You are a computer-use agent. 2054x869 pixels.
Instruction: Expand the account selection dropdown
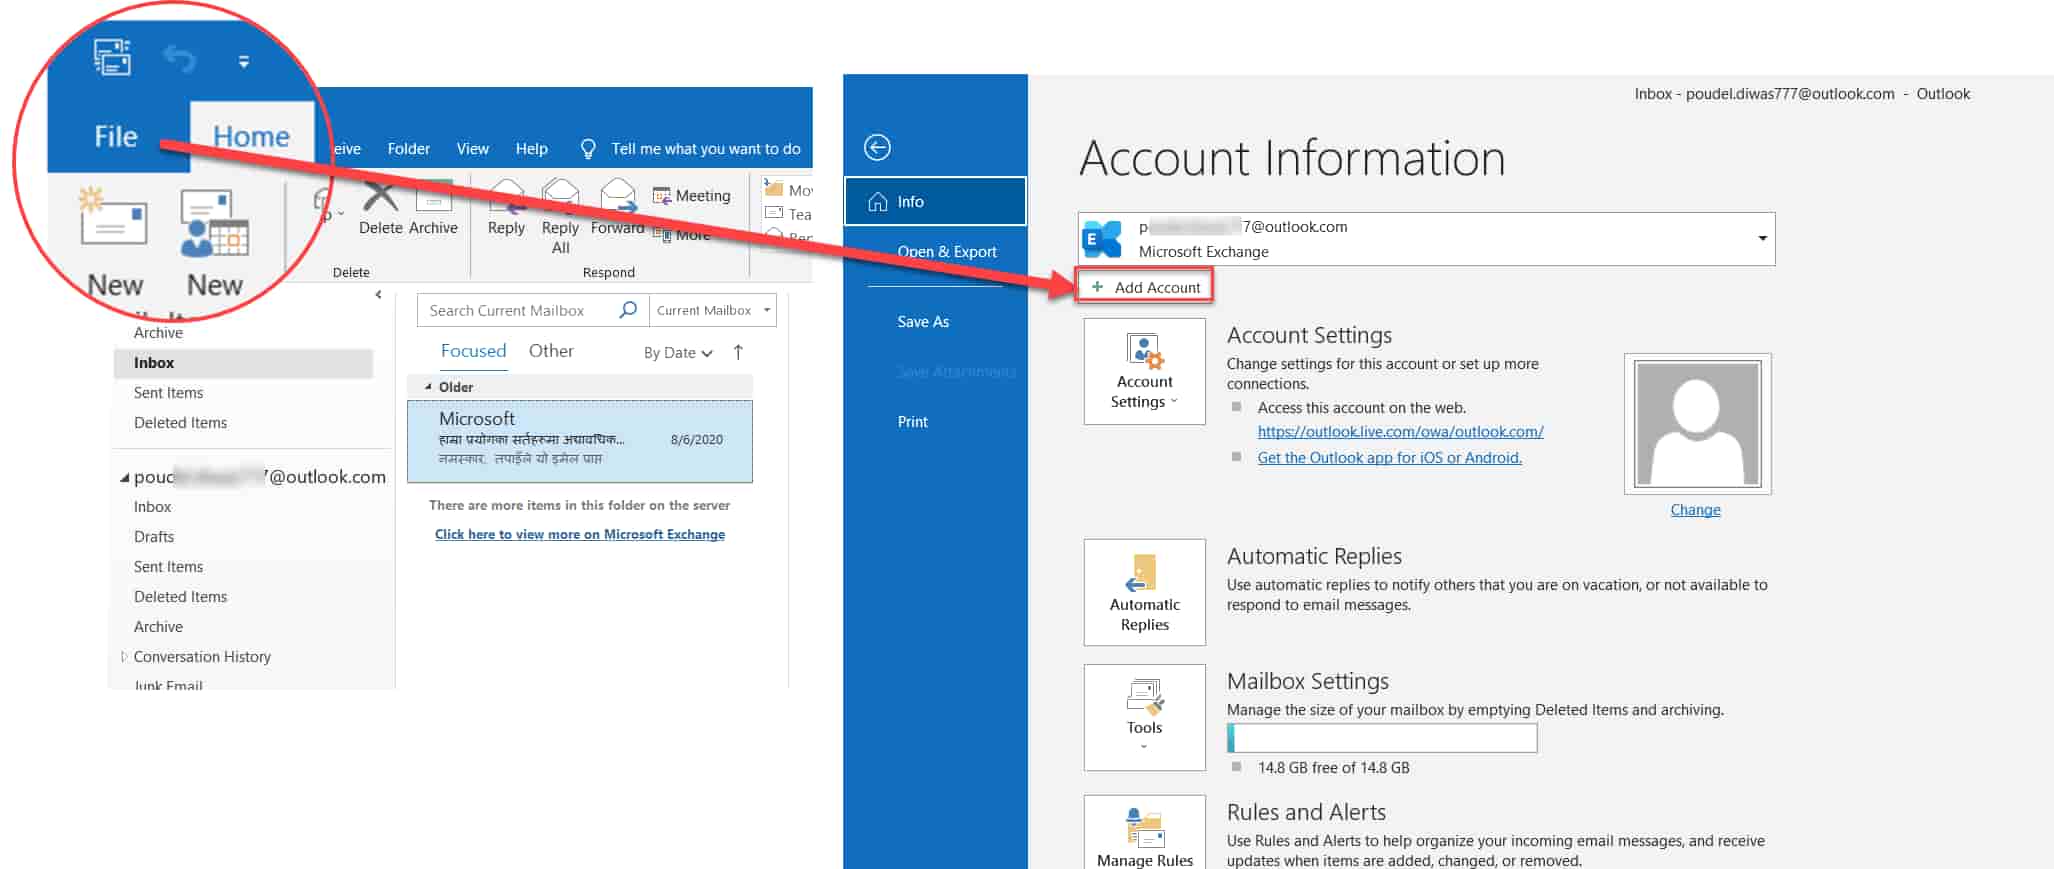pyautogui.click(x=1761, y=238)
